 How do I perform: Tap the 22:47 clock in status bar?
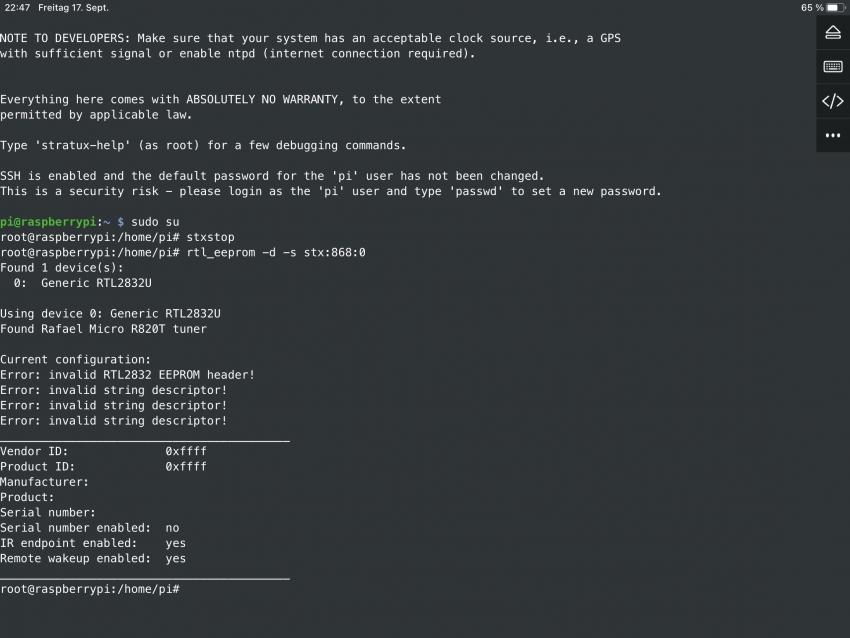17,8
